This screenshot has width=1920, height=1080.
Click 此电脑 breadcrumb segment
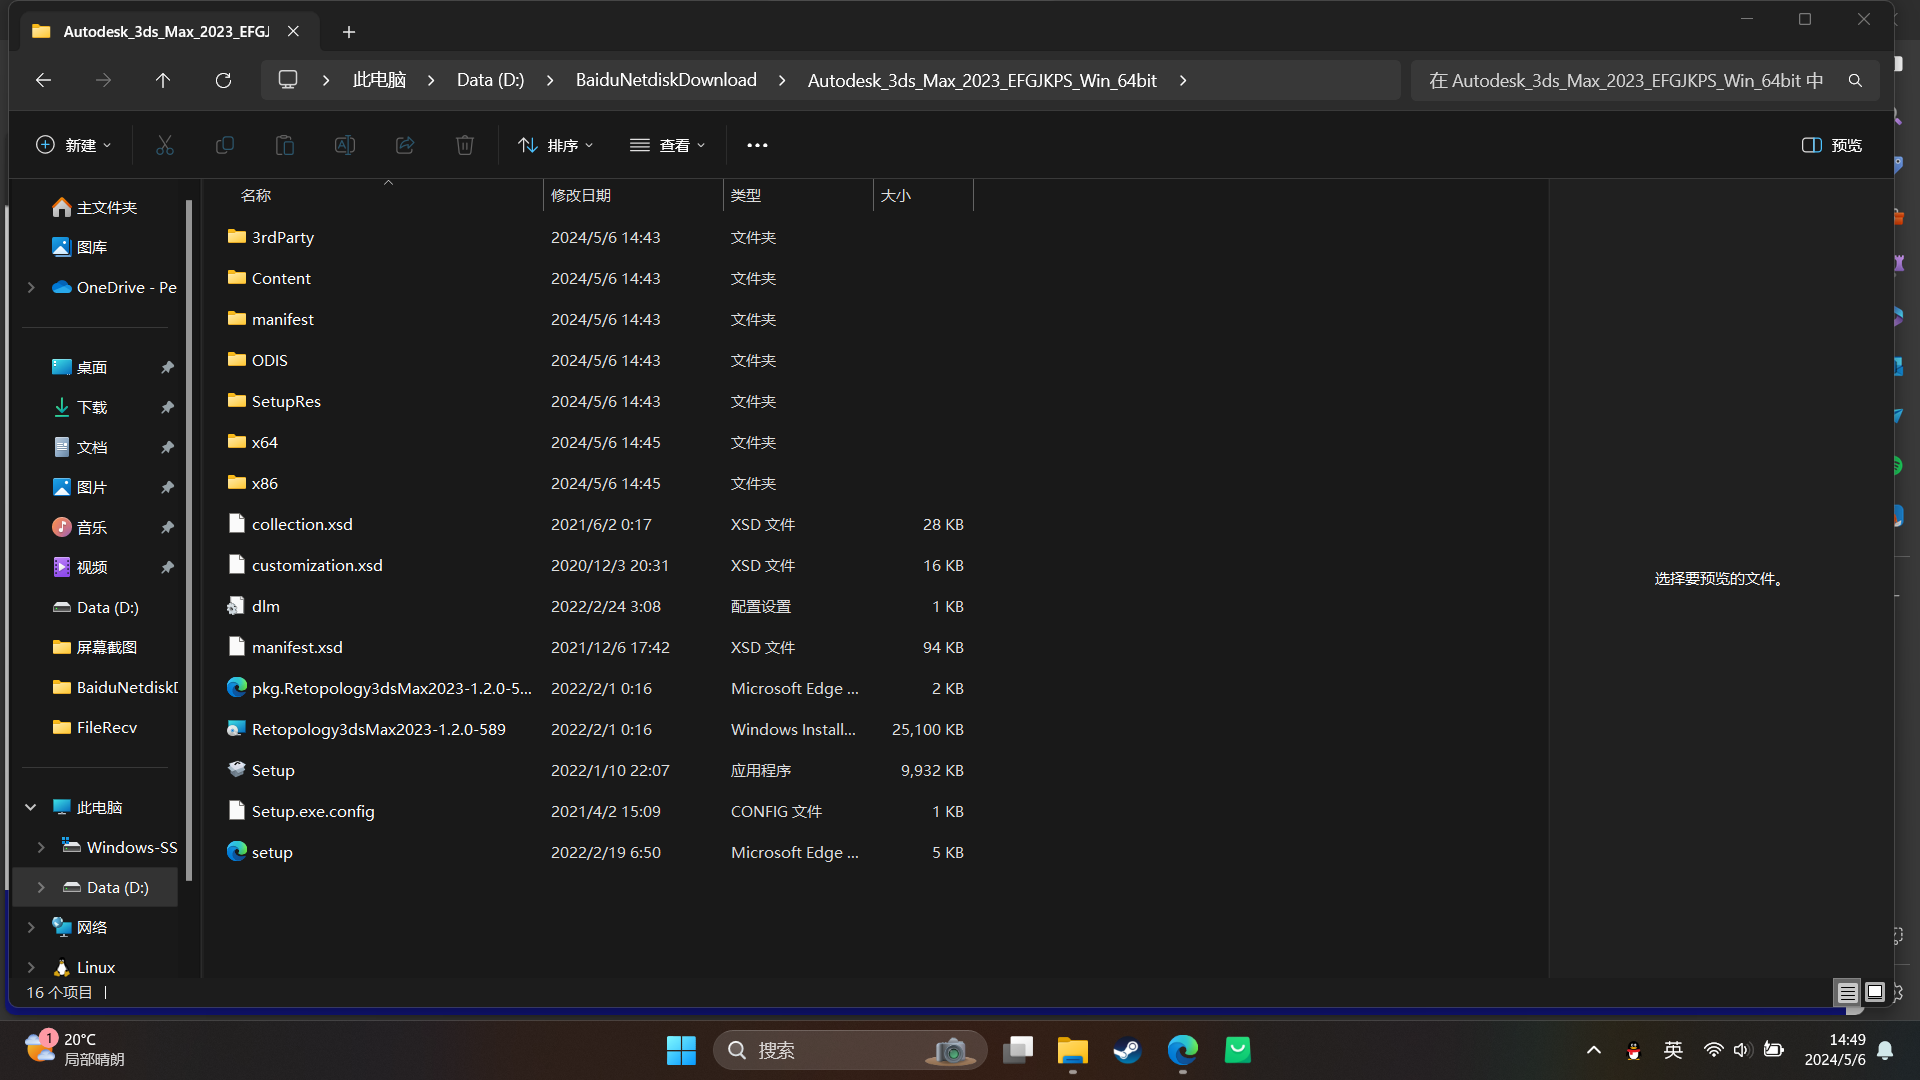[x=379, y=80]
